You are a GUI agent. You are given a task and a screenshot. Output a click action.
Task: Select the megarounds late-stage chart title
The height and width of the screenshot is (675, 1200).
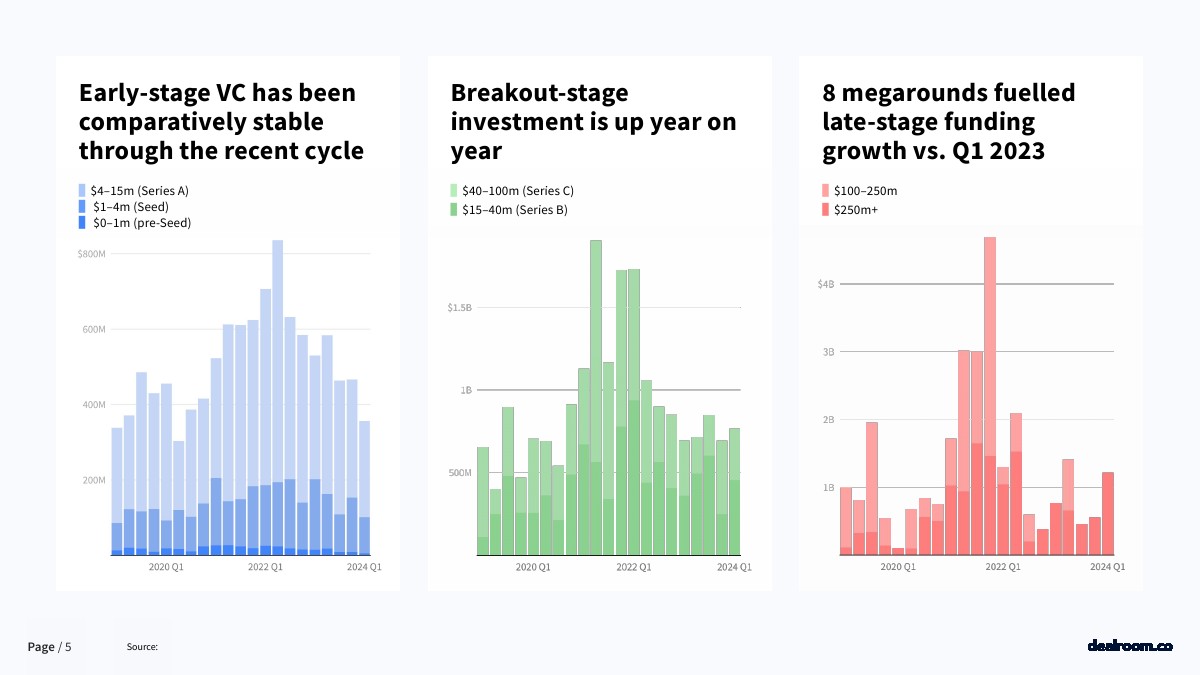[949, 122]
